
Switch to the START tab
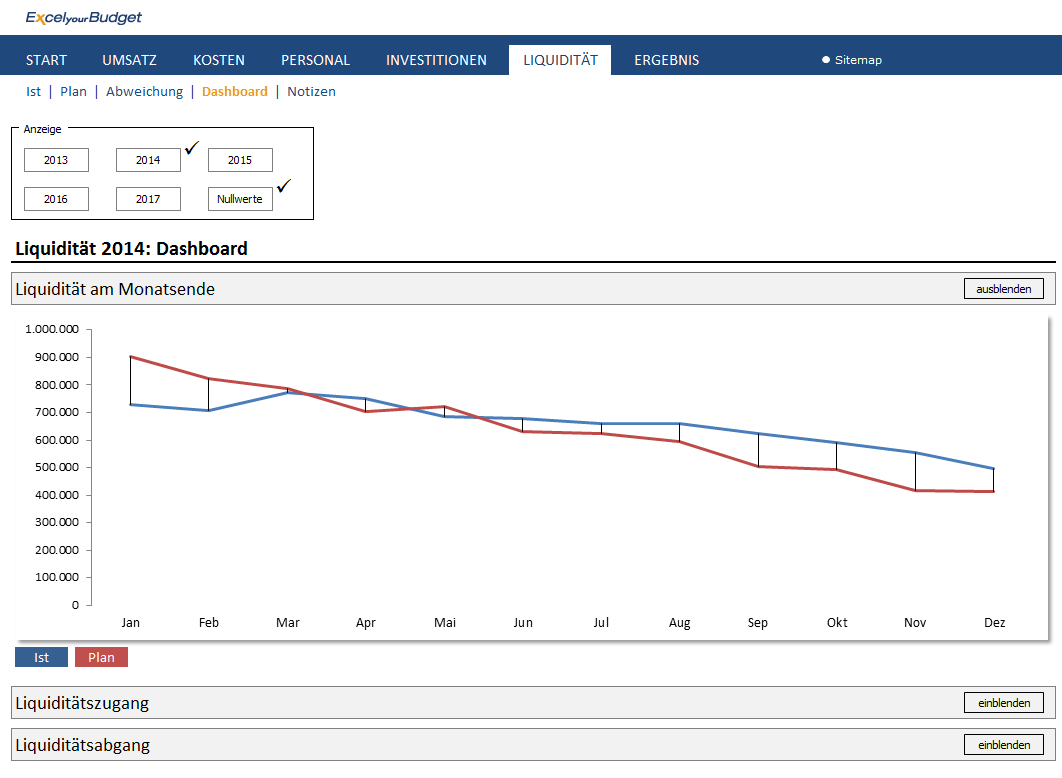click(x=47, y=60)
